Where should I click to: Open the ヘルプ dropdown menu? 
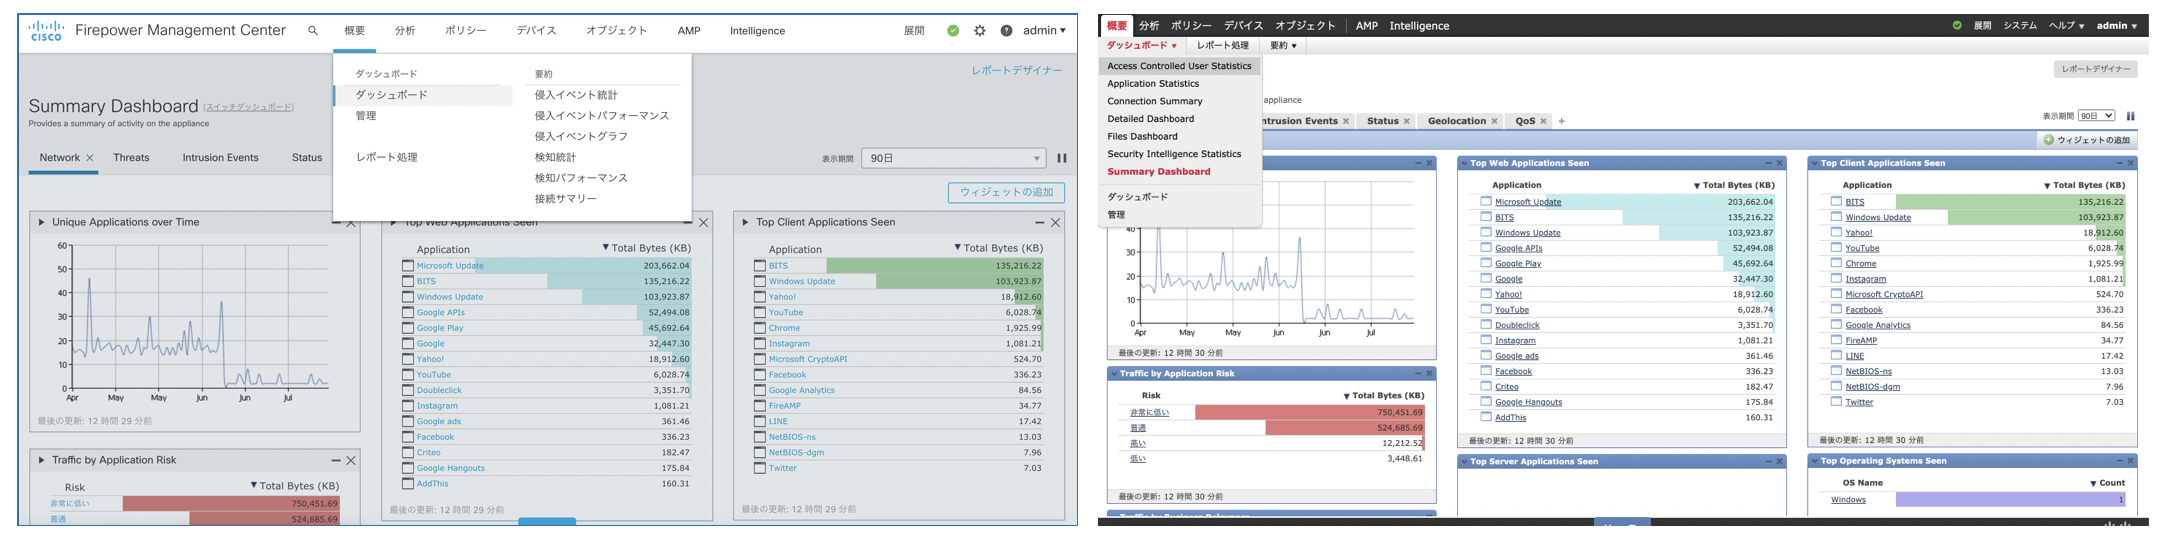pyautogui.click(x=2066, y=26)
